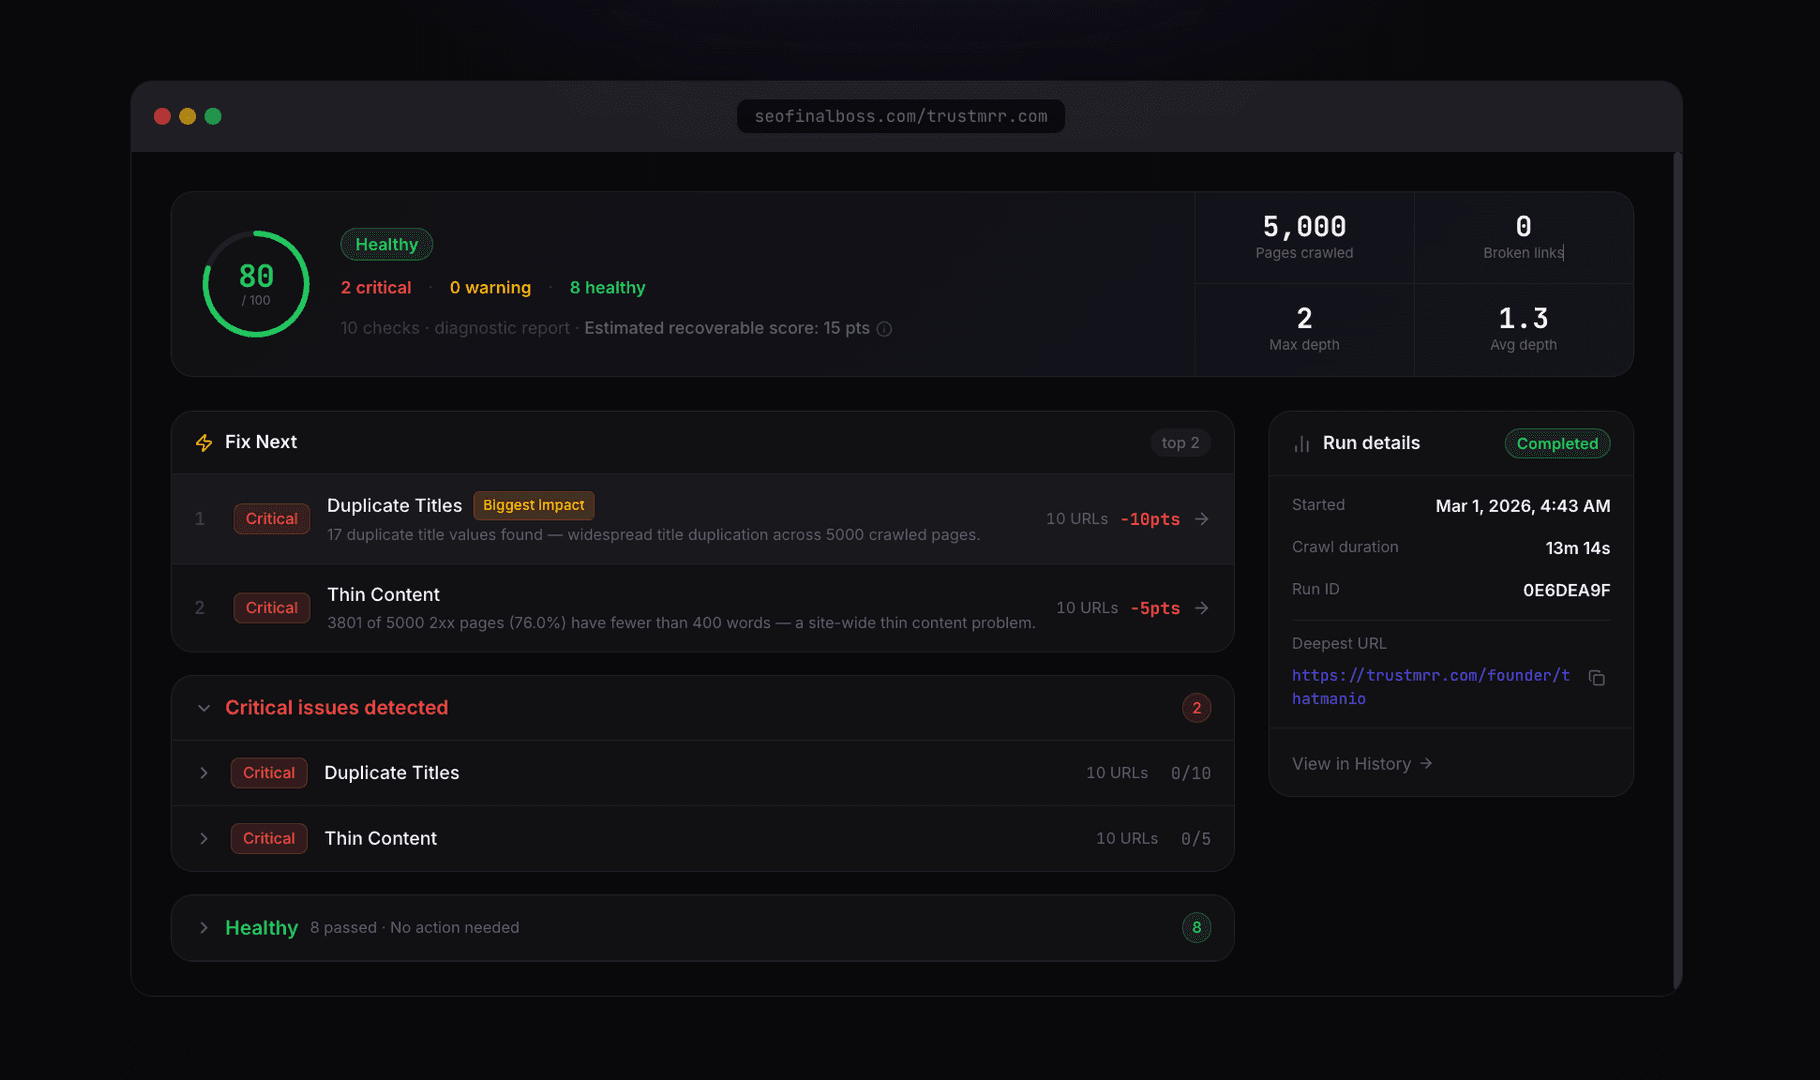Screen dimensions: 1820x1080
Task: Click the 80/100 score progress ring
Action: click(x=256, y=284)
